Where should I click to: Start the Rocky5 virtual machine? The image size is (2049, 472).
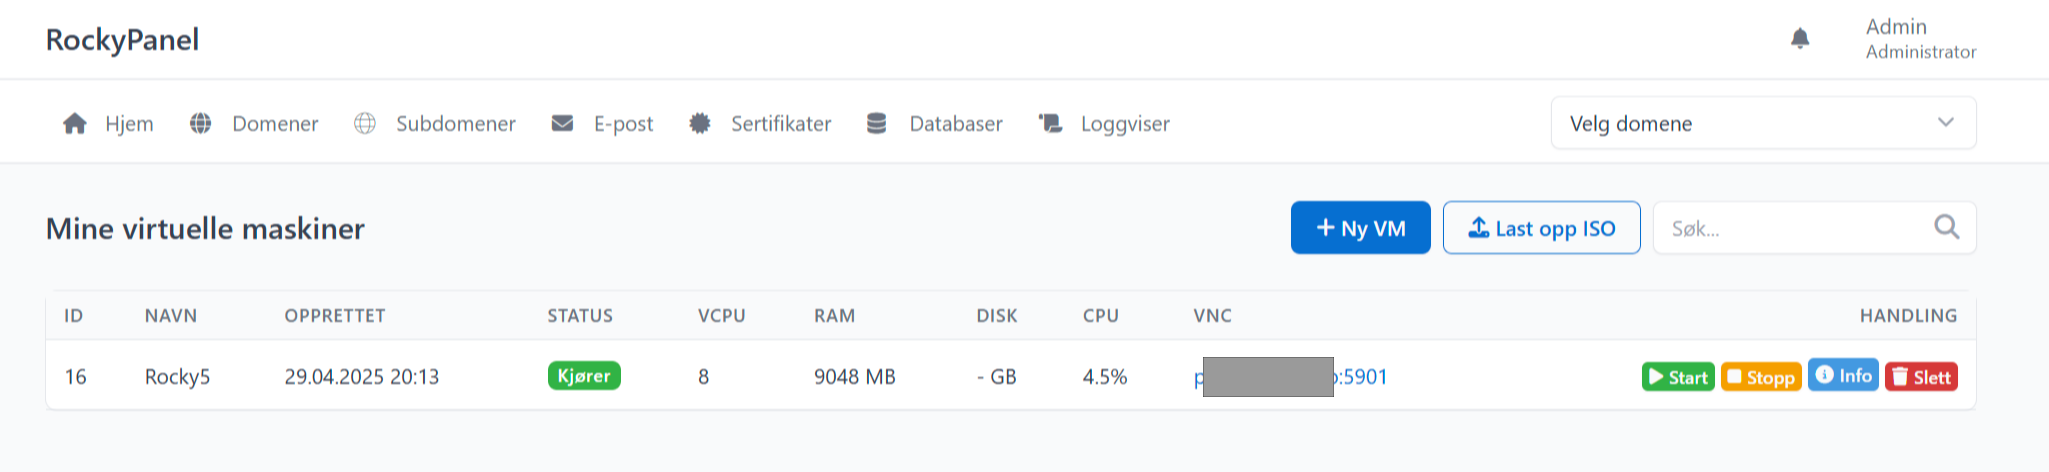click(x=1677, y=377)
